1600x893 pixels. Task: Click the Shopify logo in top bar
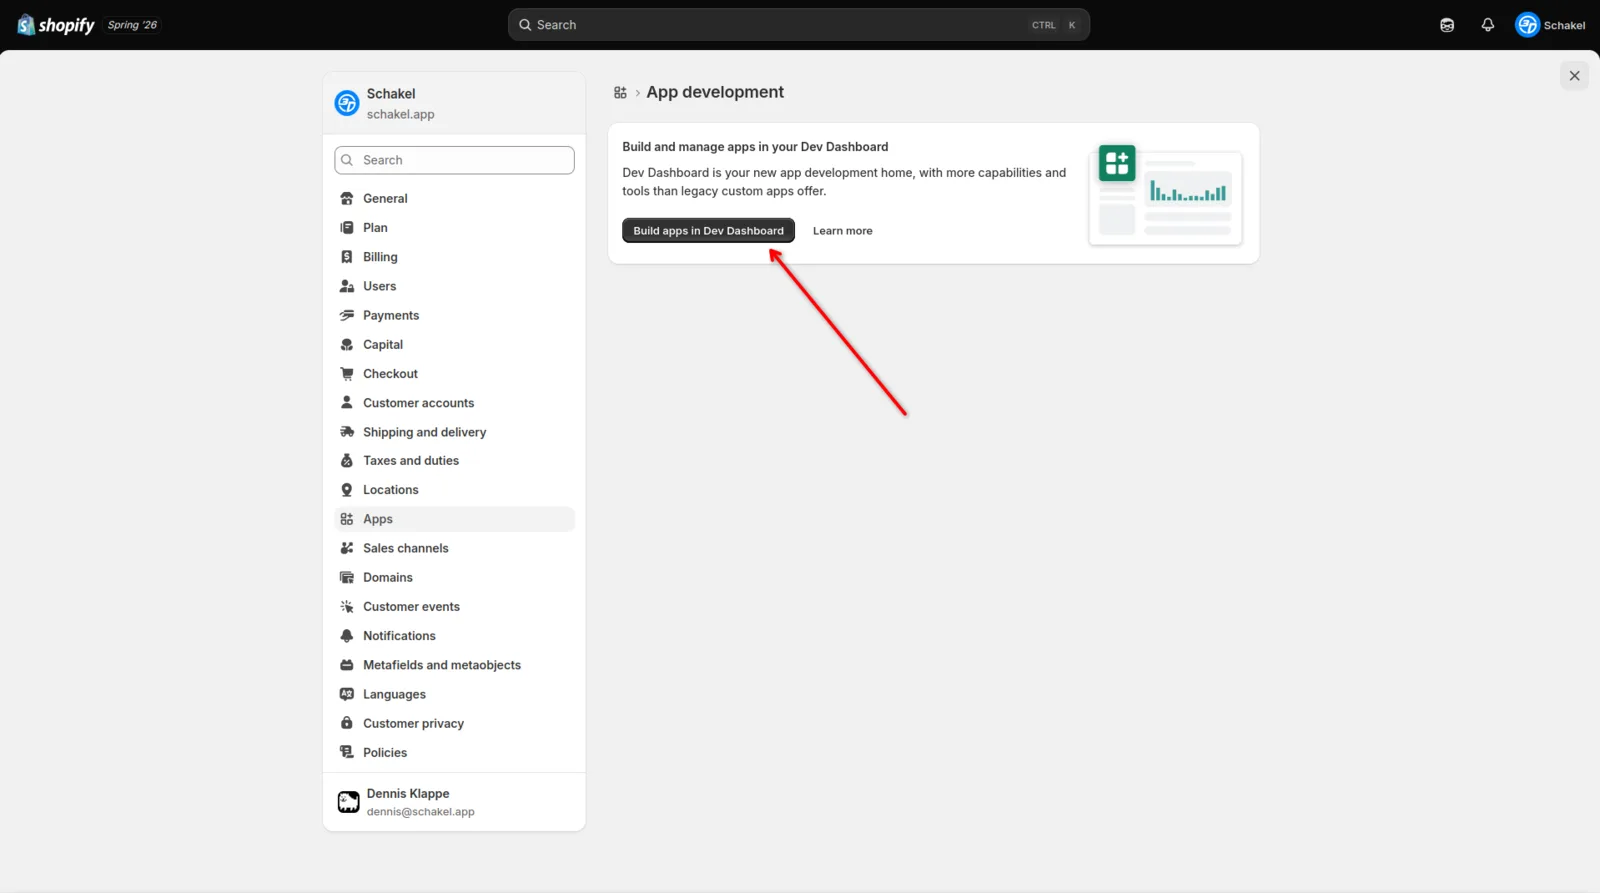coord(56,25)
